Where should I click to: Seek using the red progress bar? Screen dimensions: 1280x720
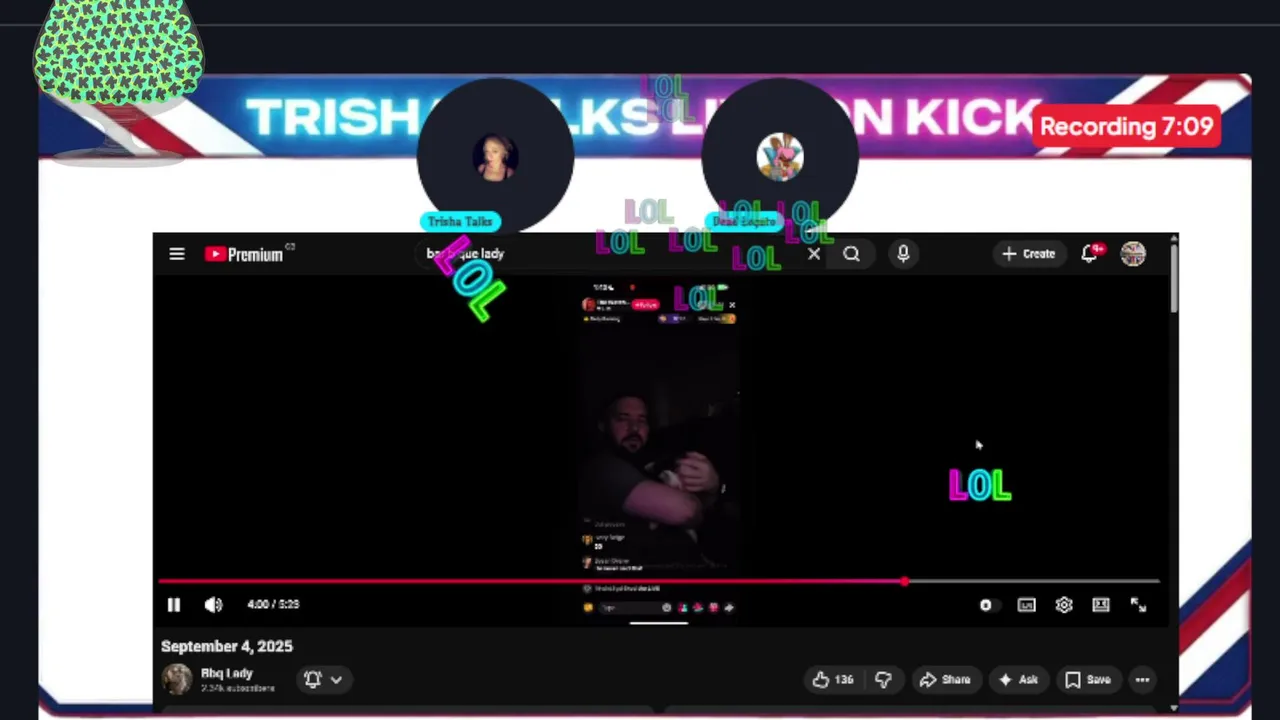[x=659, y=581]
